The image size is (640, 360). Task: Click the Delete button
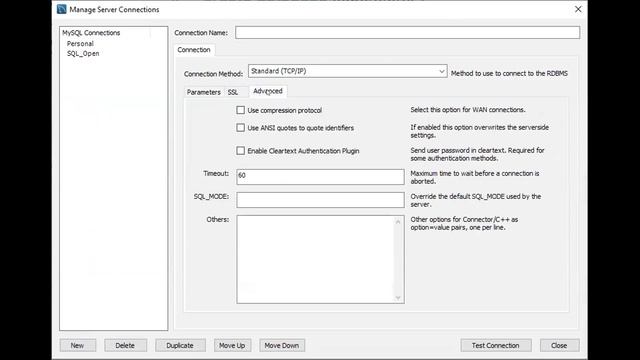click(x=125, y=345)
